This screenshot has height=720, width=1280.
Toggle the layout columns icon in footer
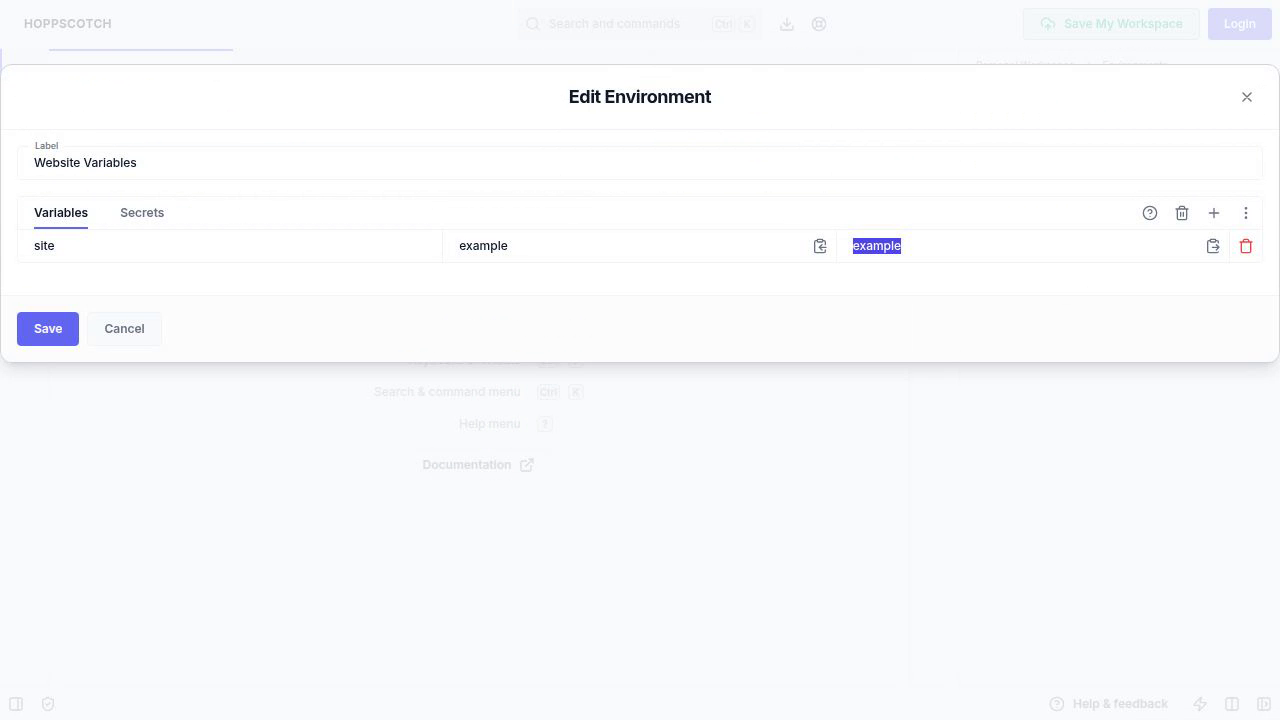click(x=1232, y=704)
